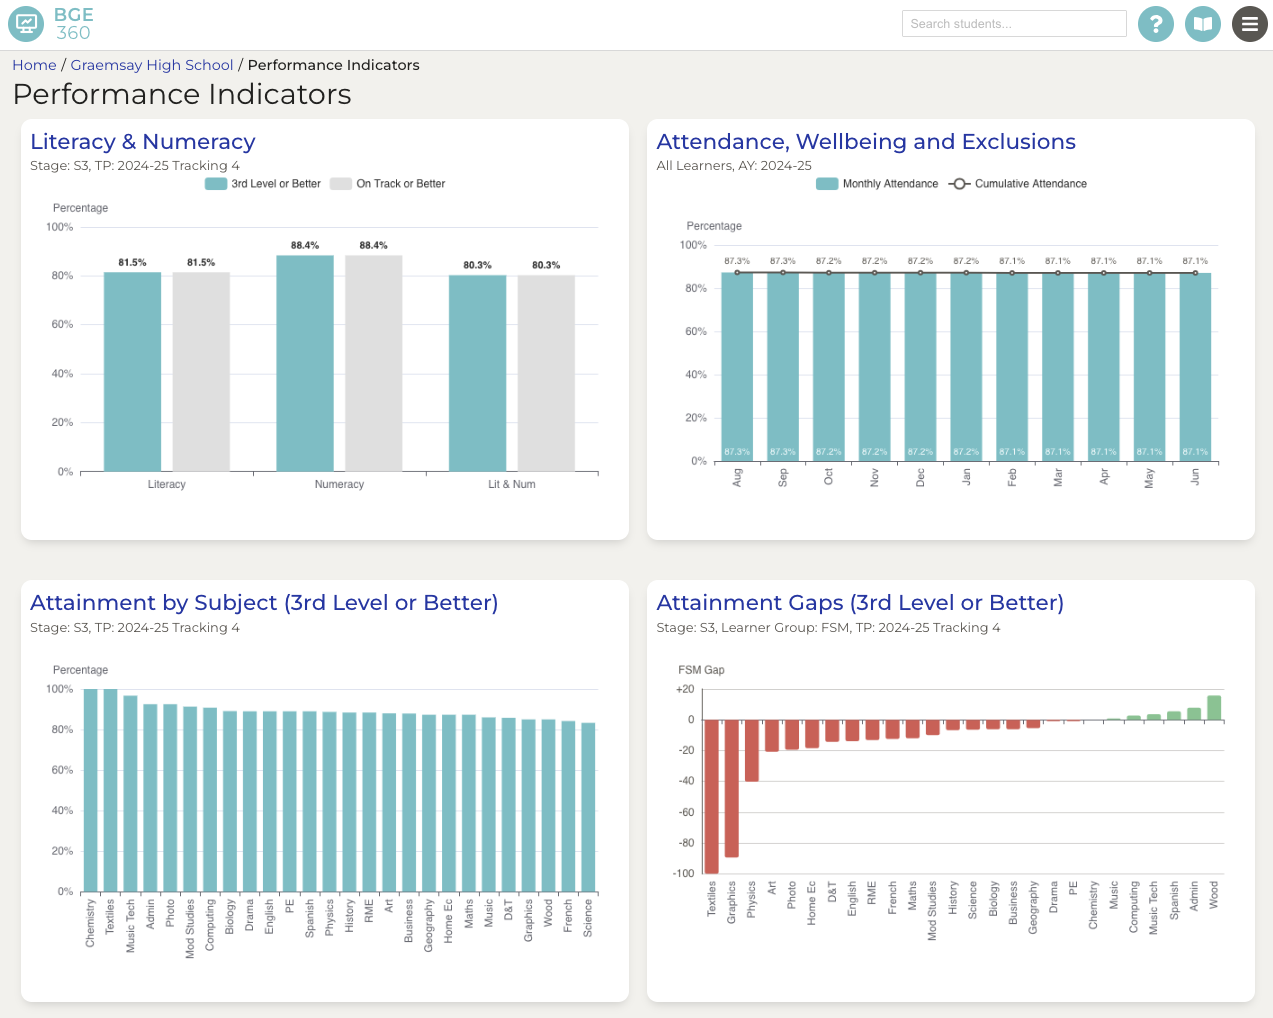Viewport: 1273px width, 1018px height.
Task: Open the documentation book icon
Action: click(1203, 24)
